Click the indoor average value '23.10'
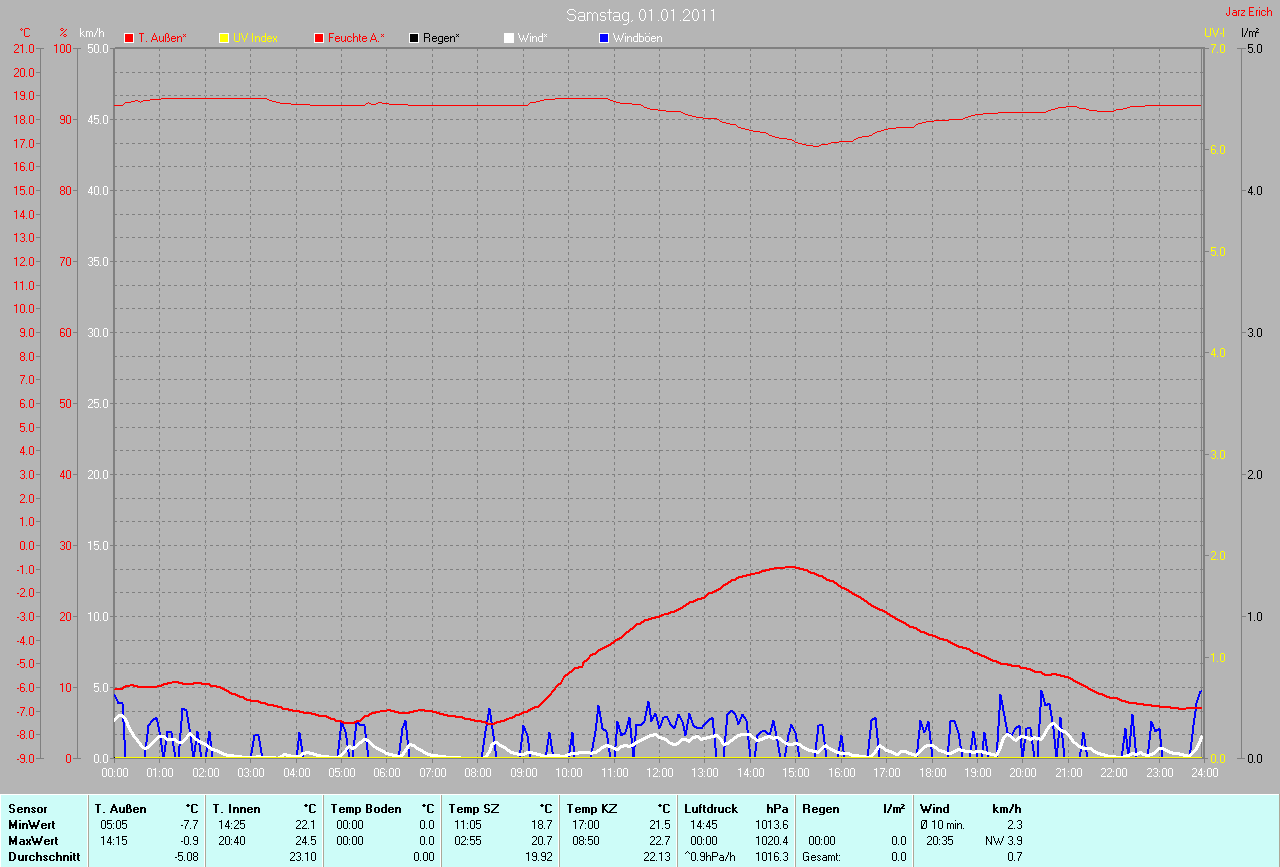The height and width of the screenshot is (867, 1280). point(304,857)
